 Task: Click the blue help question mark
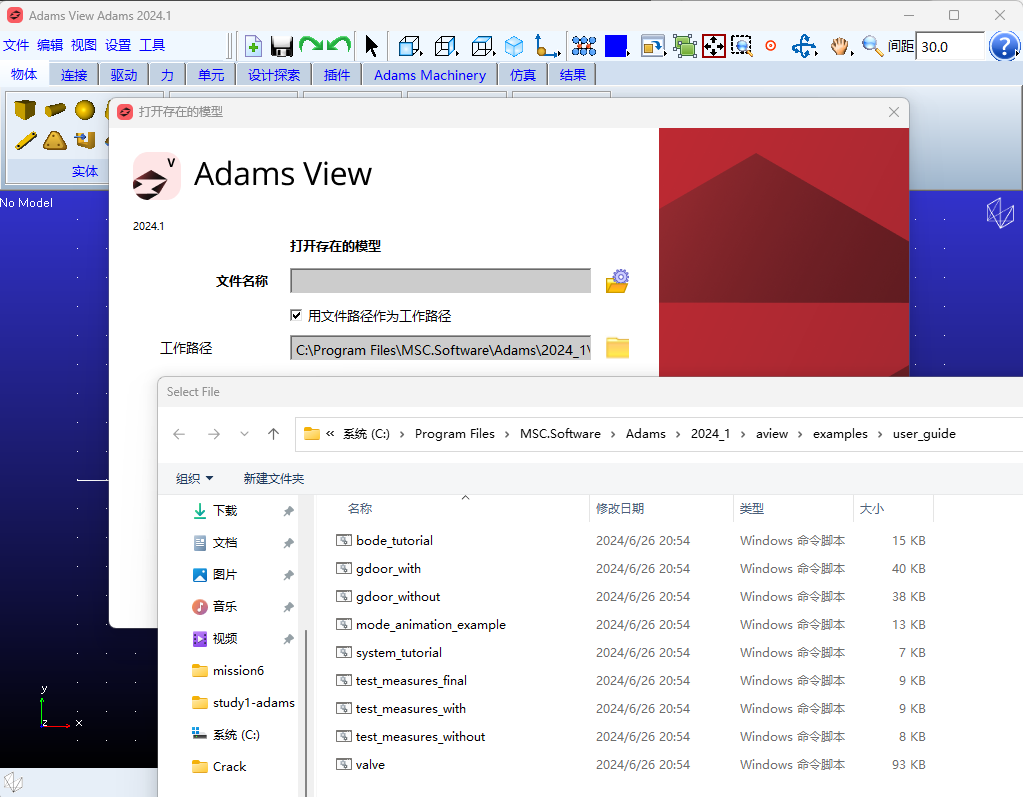[x=1003, y=46]
